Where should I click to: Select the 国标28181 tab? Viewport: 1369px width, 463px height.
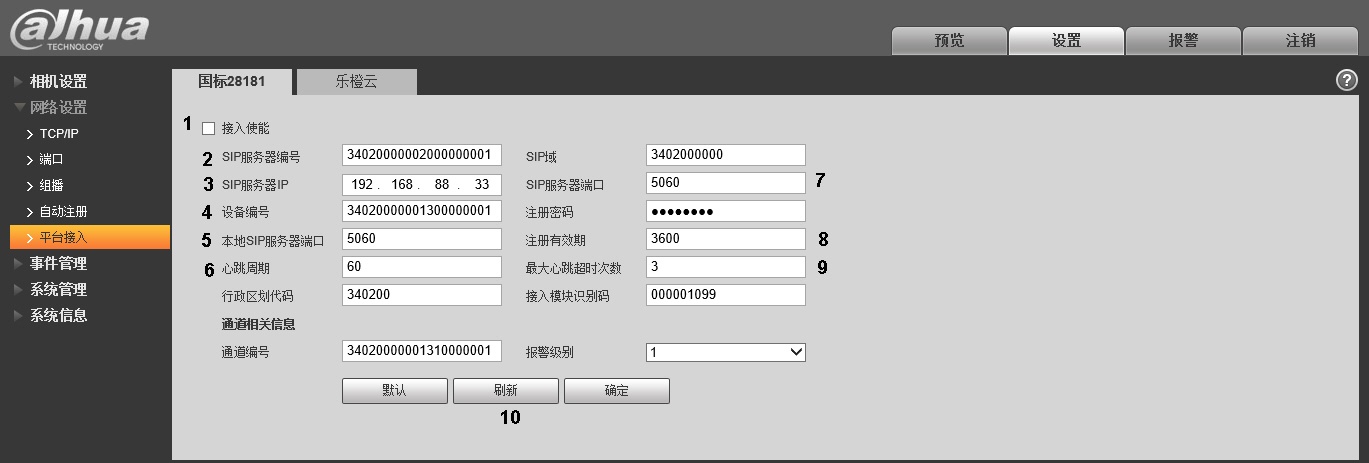[x=232, y=82]
